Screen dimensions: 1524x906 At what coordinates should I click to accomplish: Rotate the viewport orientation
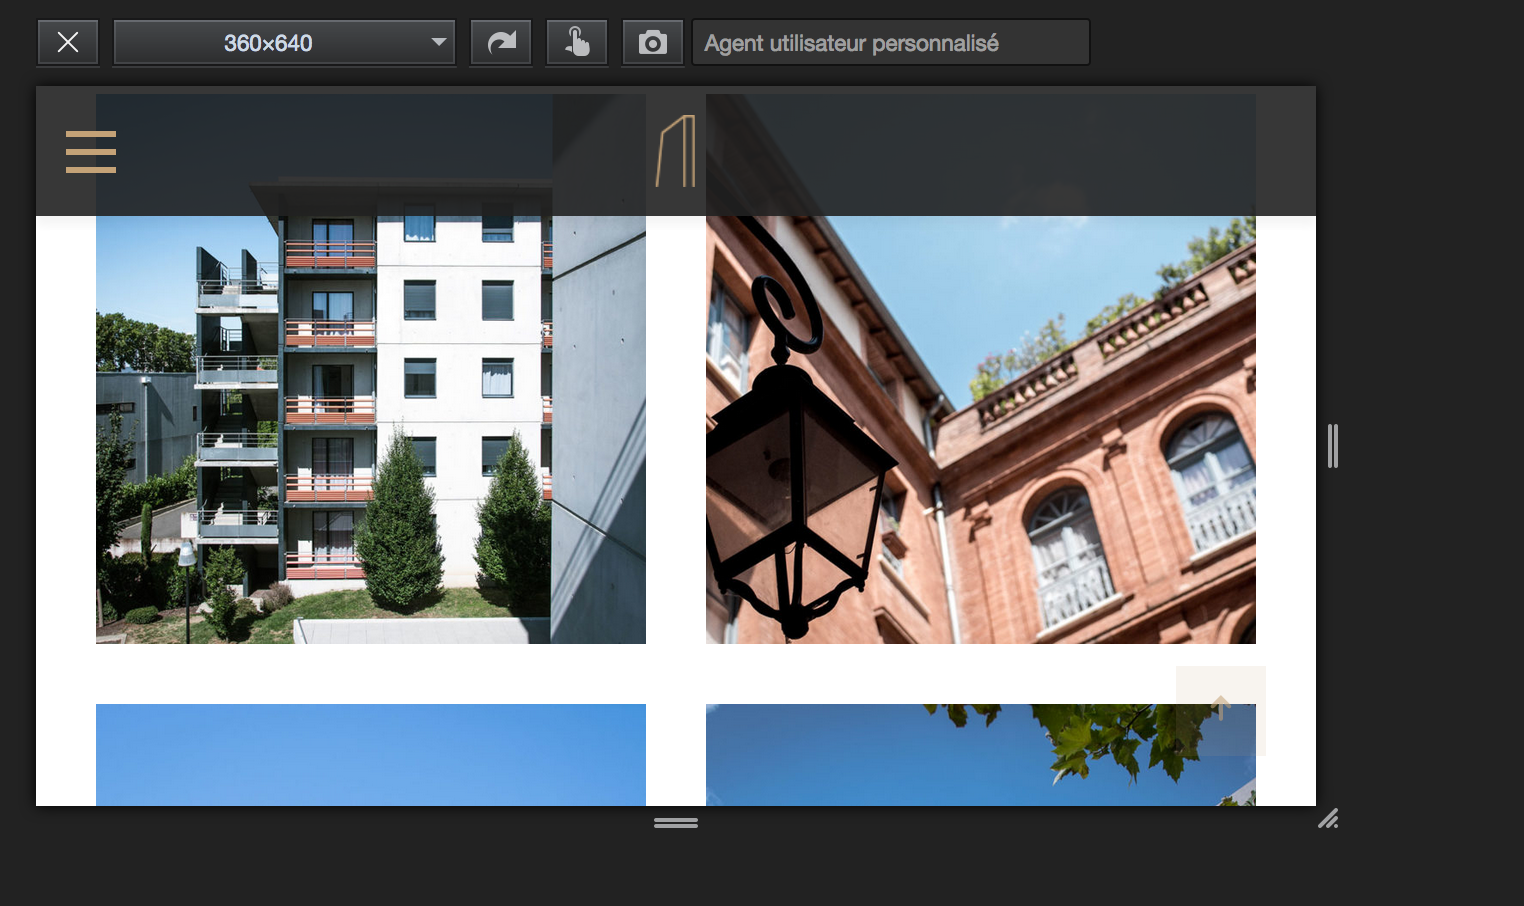(x=501, y=43)
